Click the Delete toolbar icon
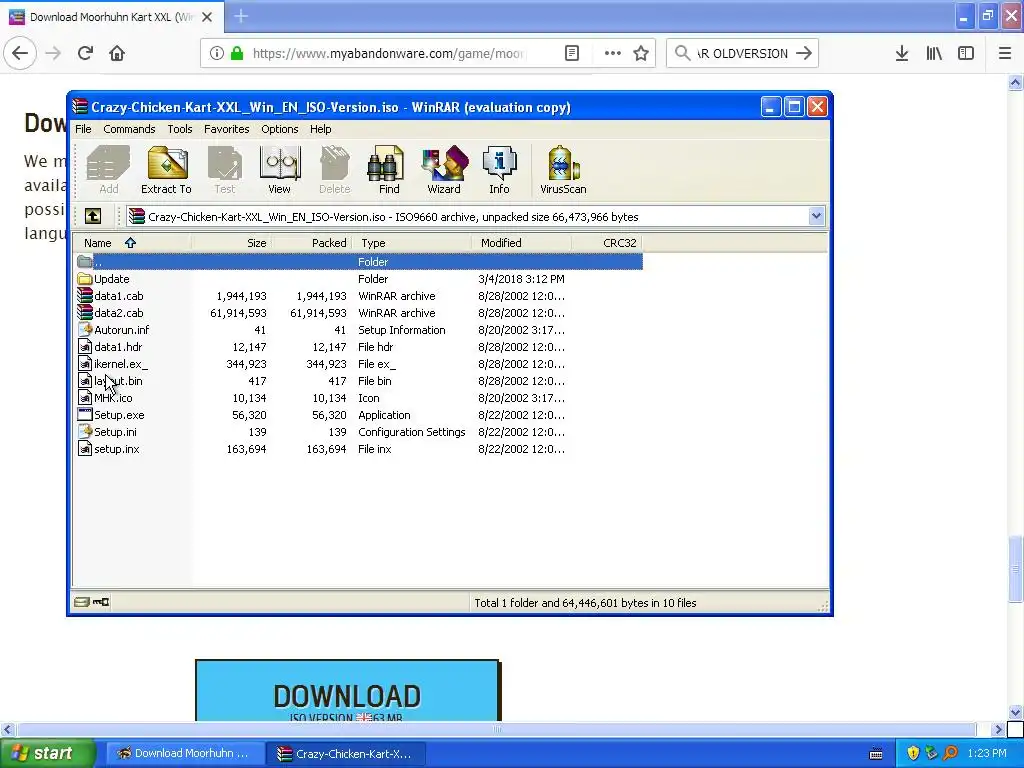1024x768 pixels. (x=334, y=170)
